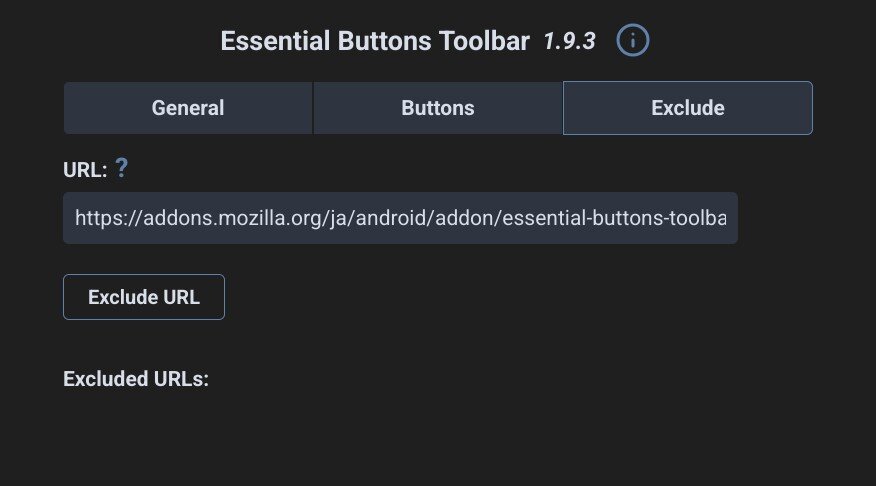View the Buttons configuration tab

pos(438,108)
